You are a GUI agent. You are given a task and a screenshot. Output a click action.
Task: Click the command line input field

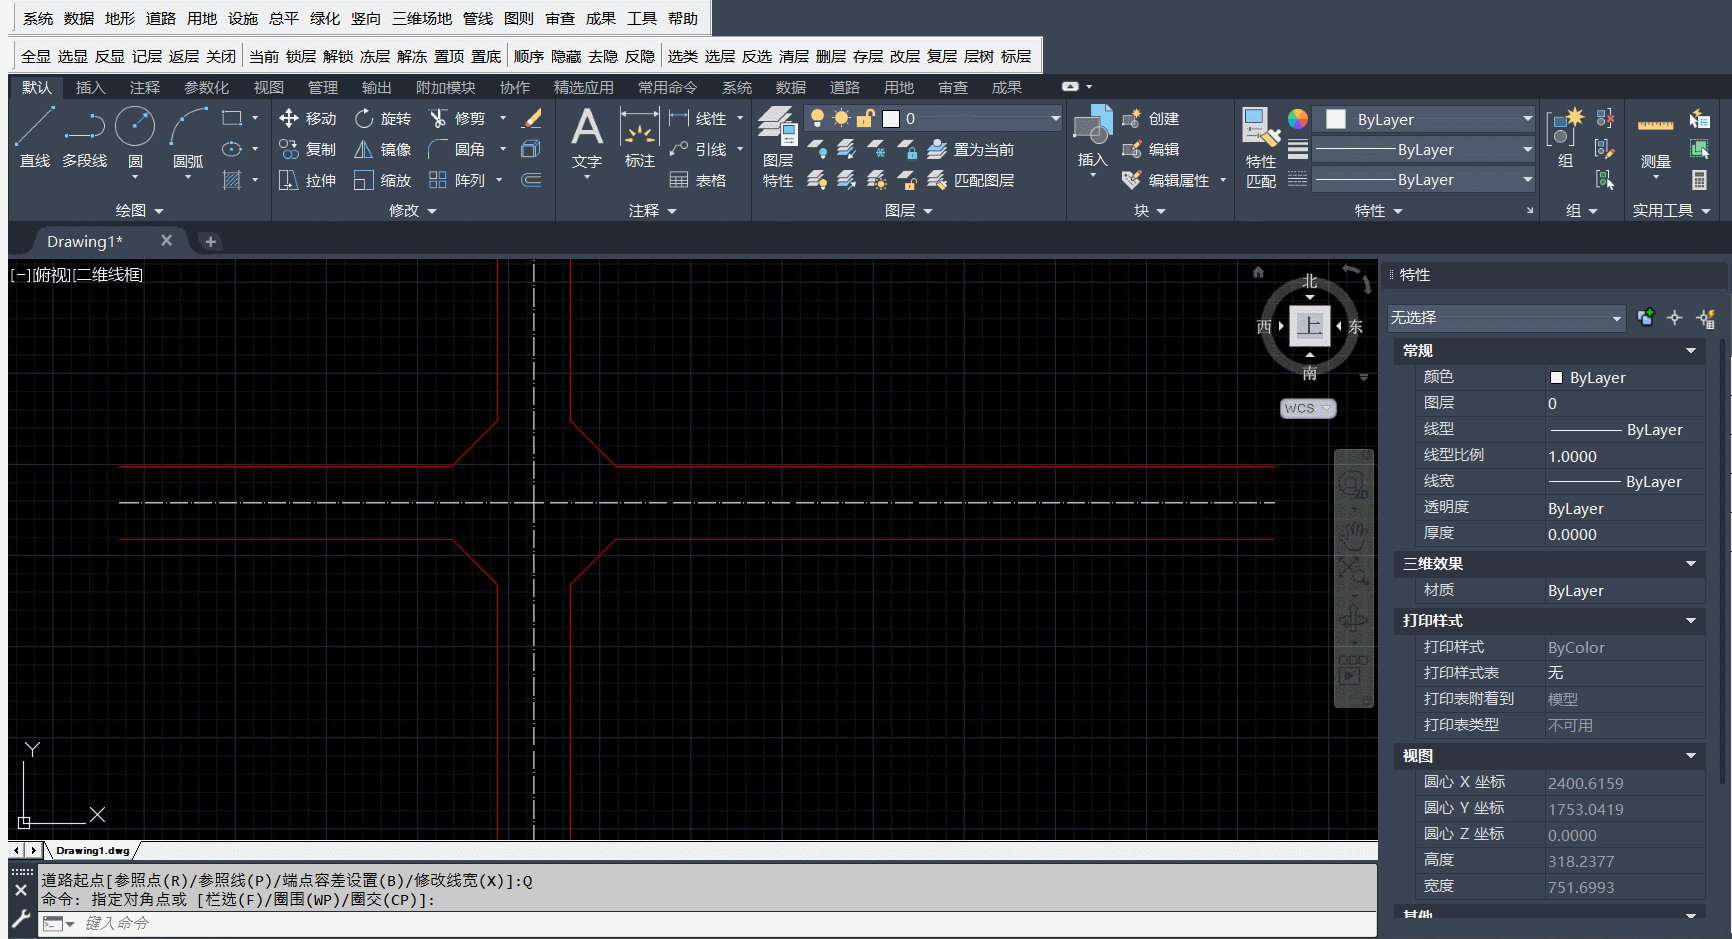728,923
